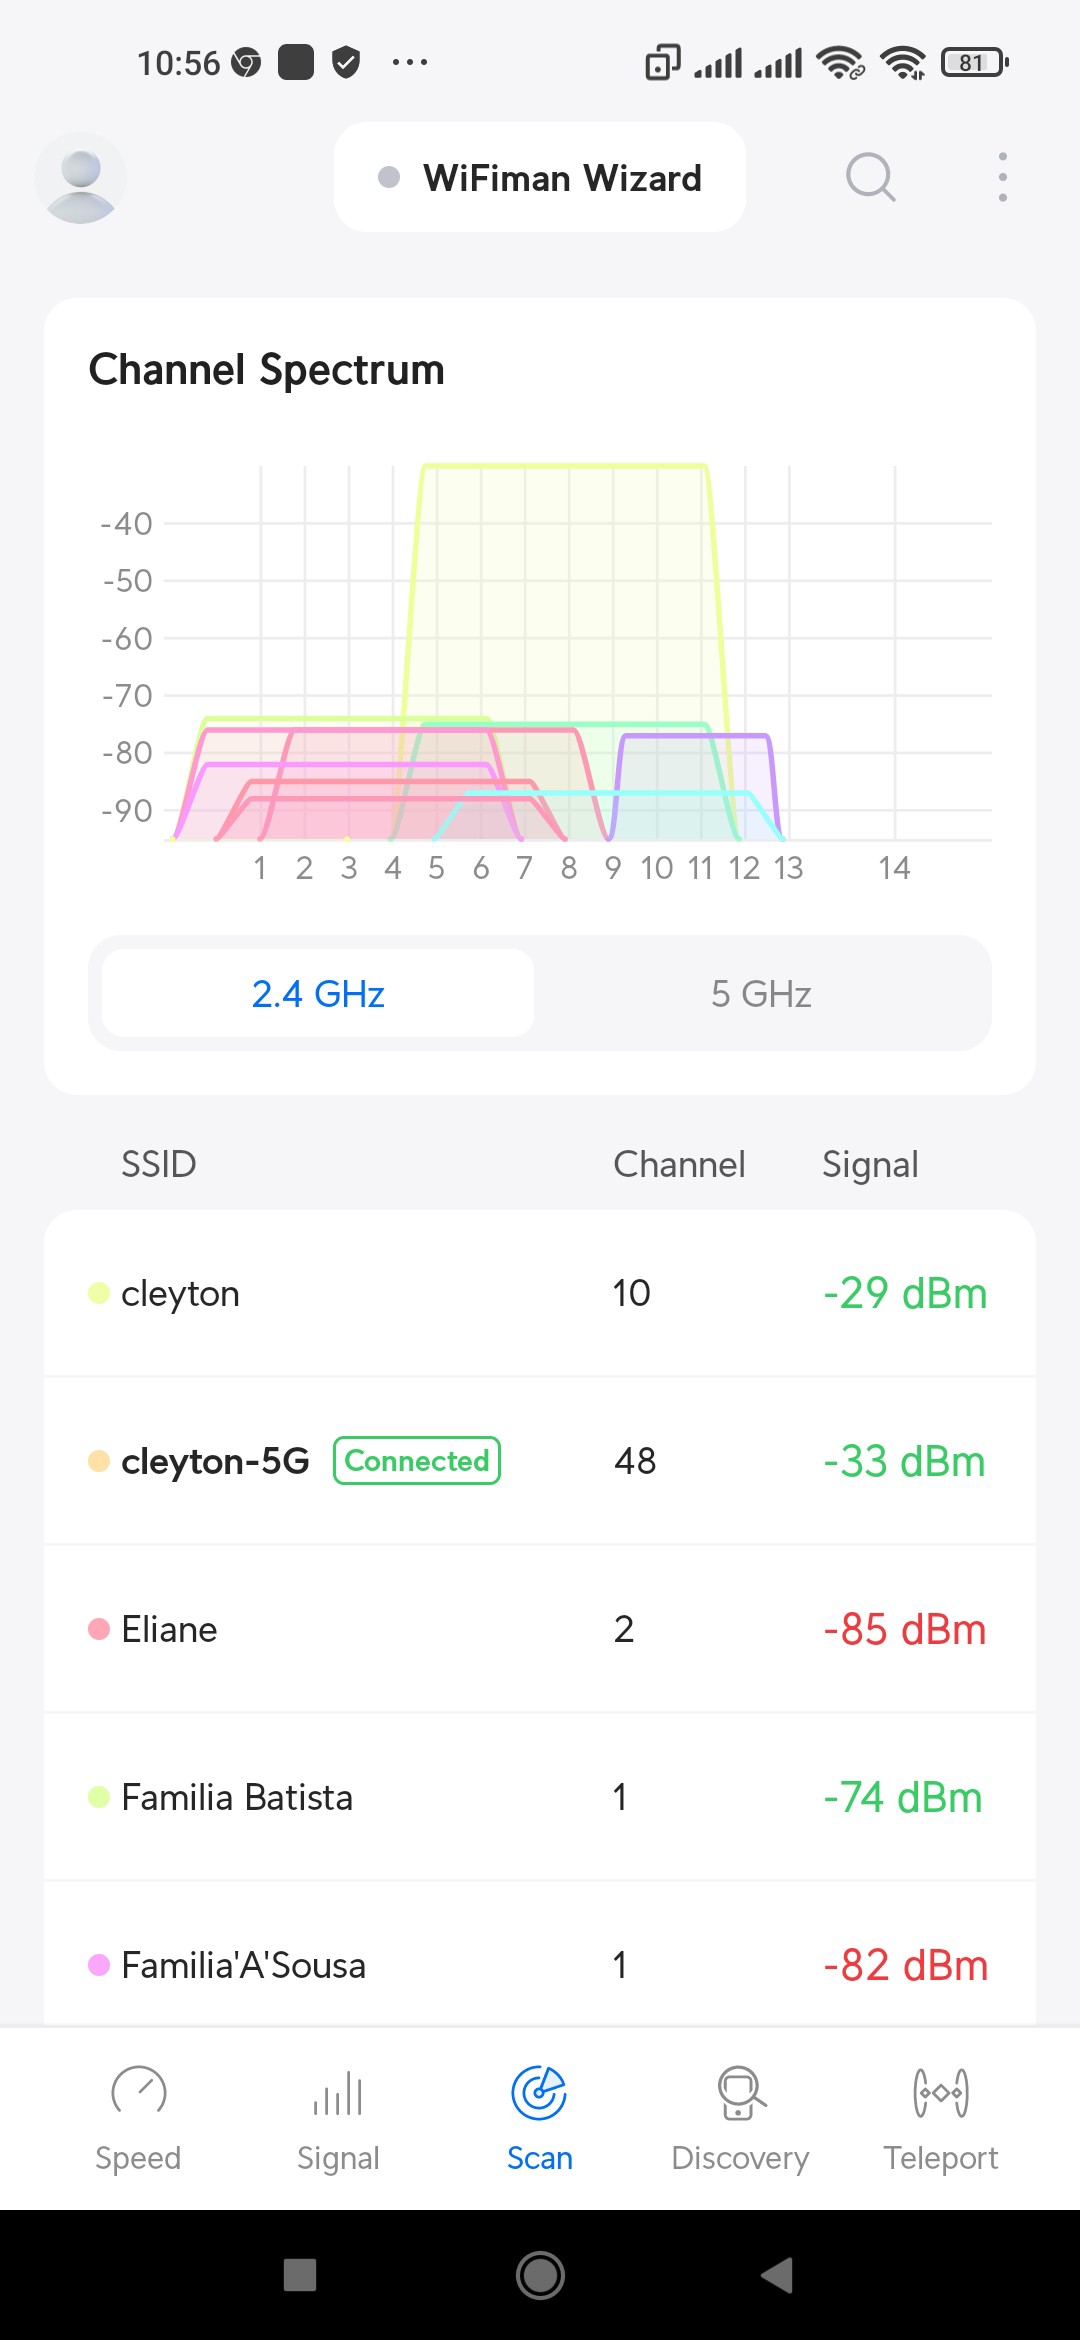Open the Teleport tab icon

click(x=940, y=2092)
